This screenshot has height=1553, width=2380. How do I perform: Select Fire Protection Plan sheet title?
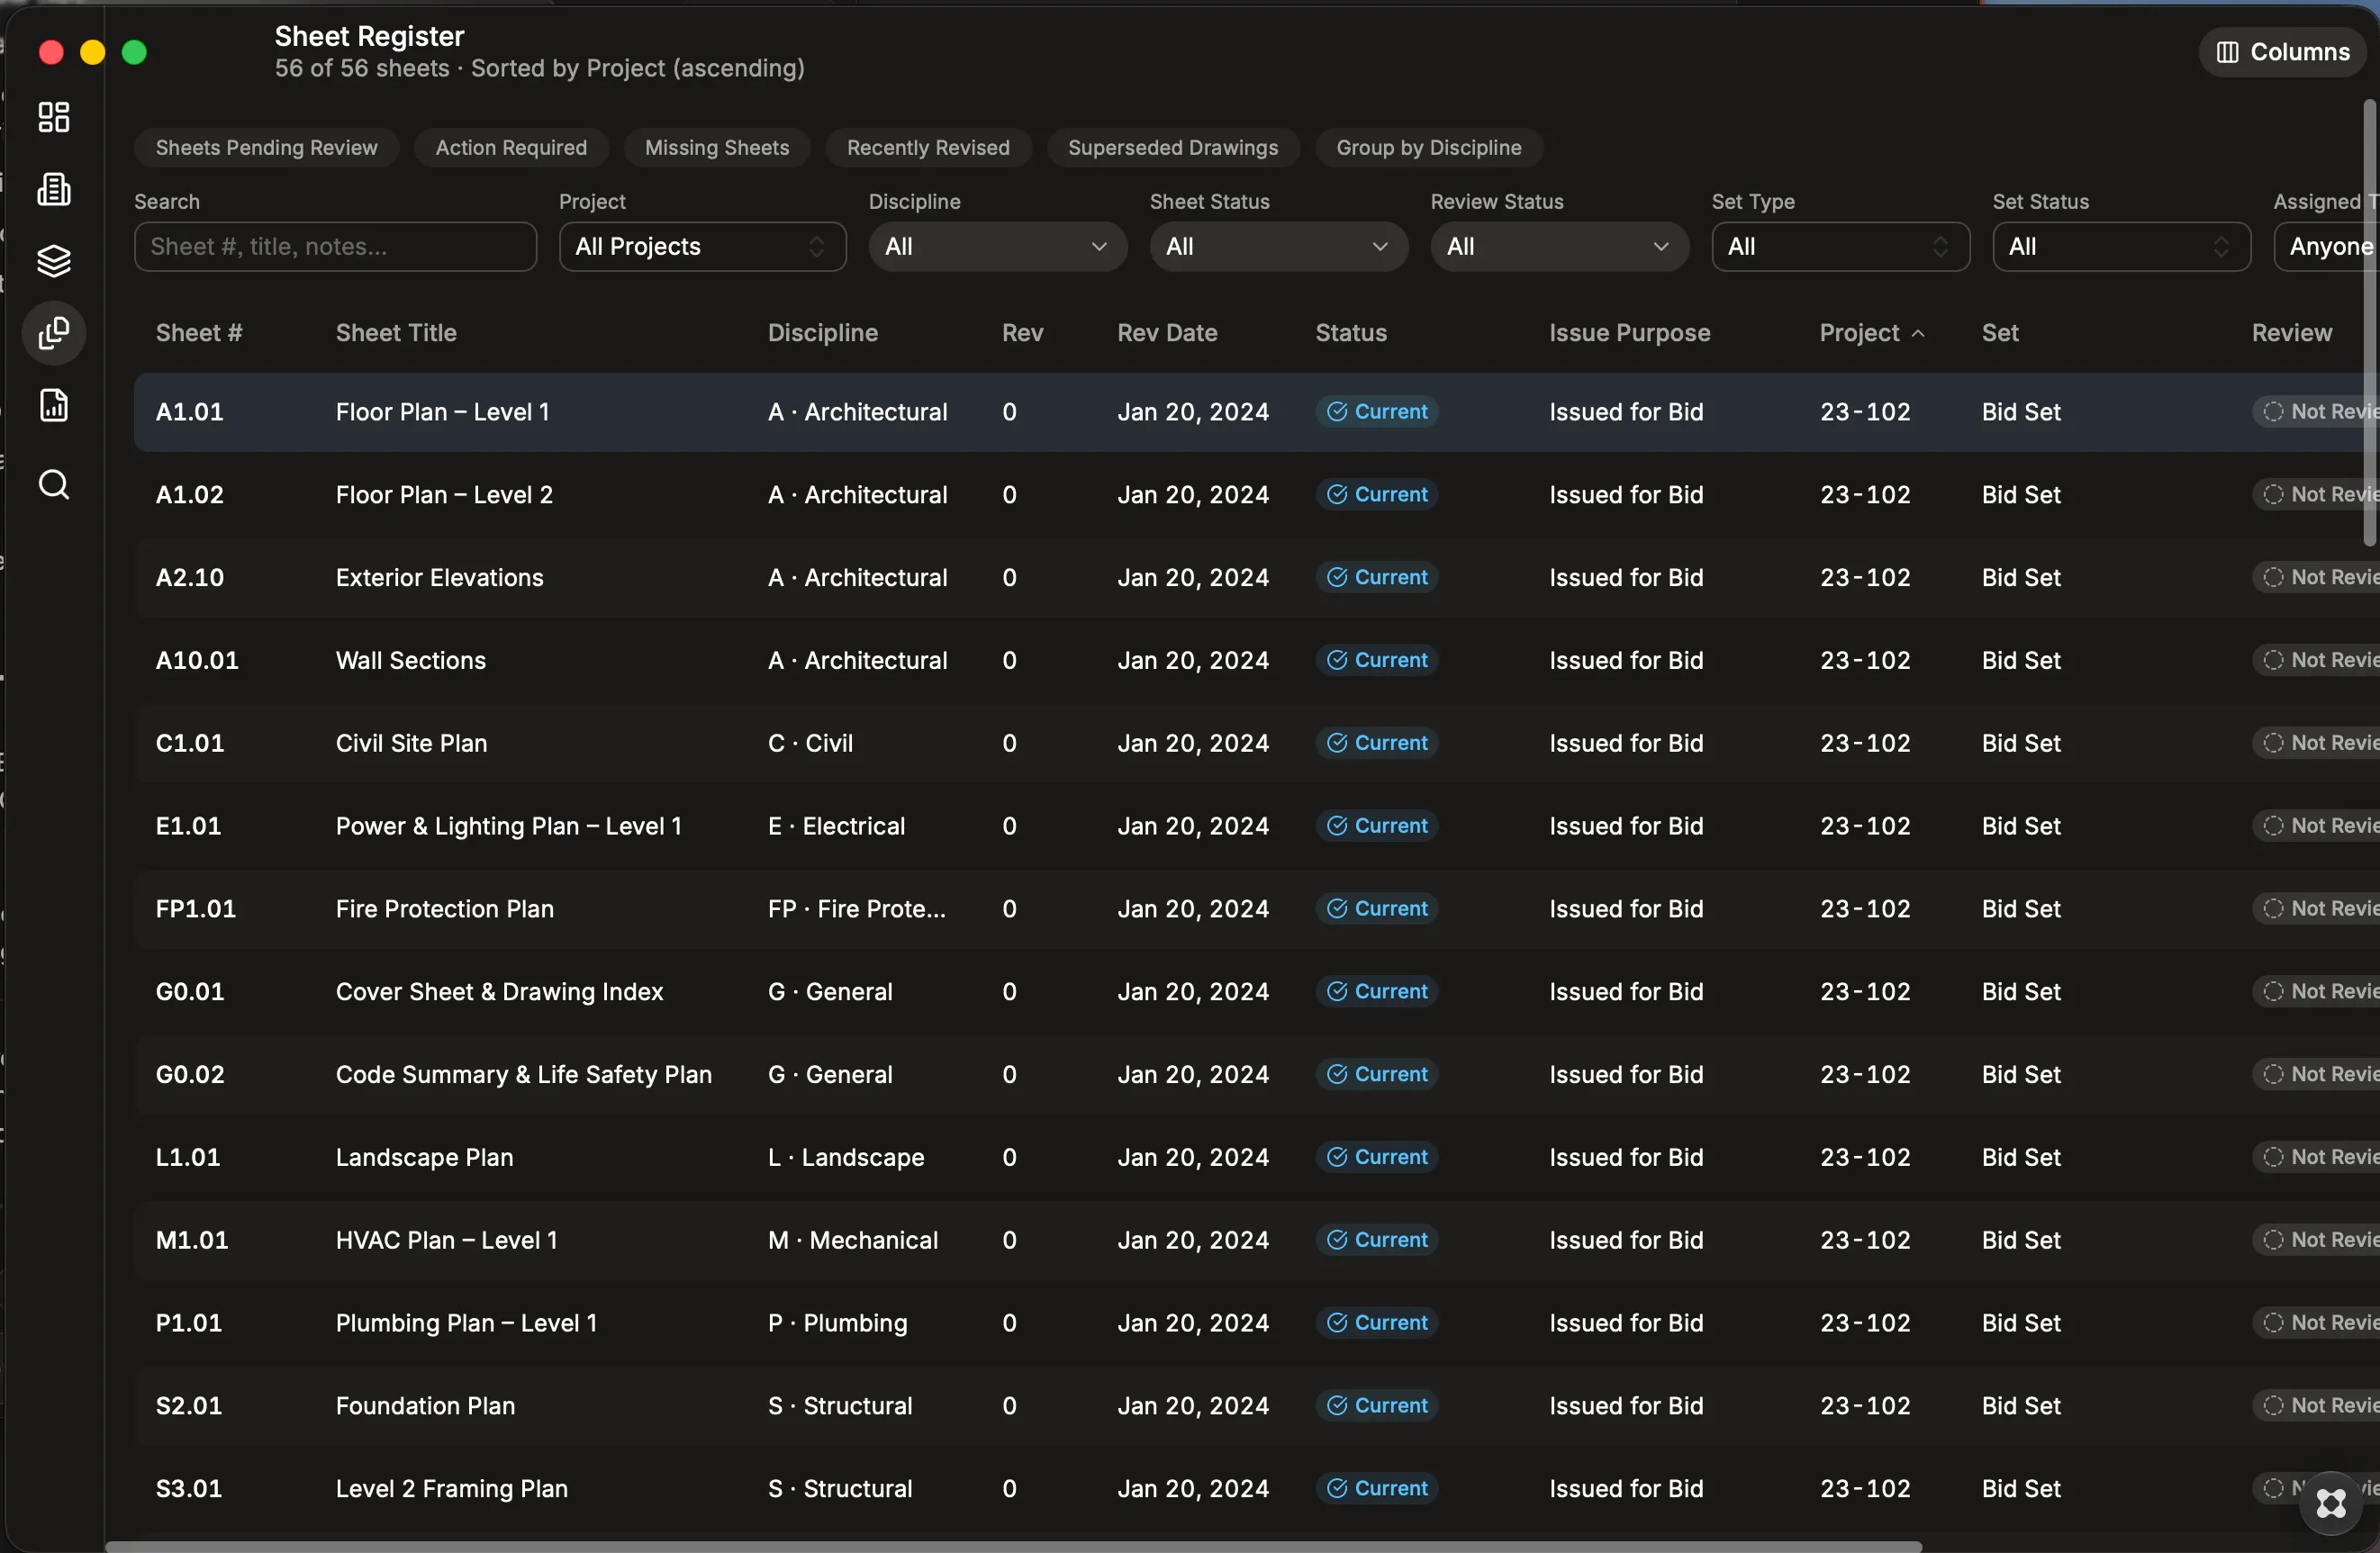pos(444,909)
